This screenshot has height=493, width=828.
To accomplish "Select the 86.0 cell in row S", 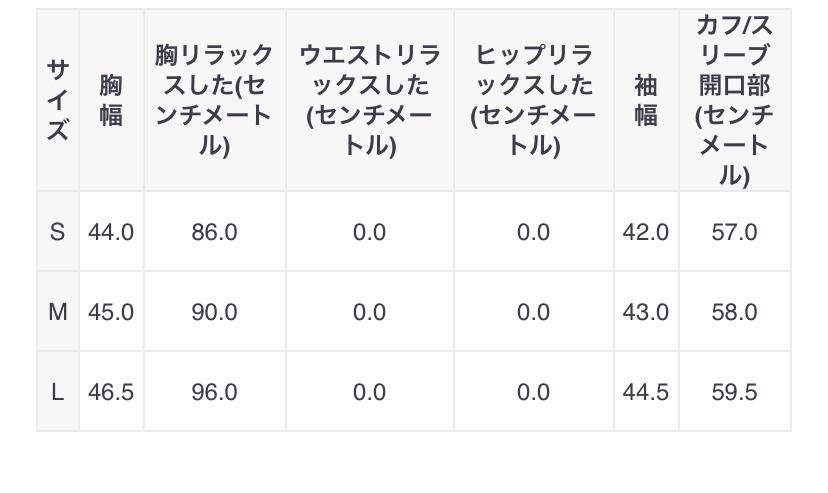I will 214,232.
